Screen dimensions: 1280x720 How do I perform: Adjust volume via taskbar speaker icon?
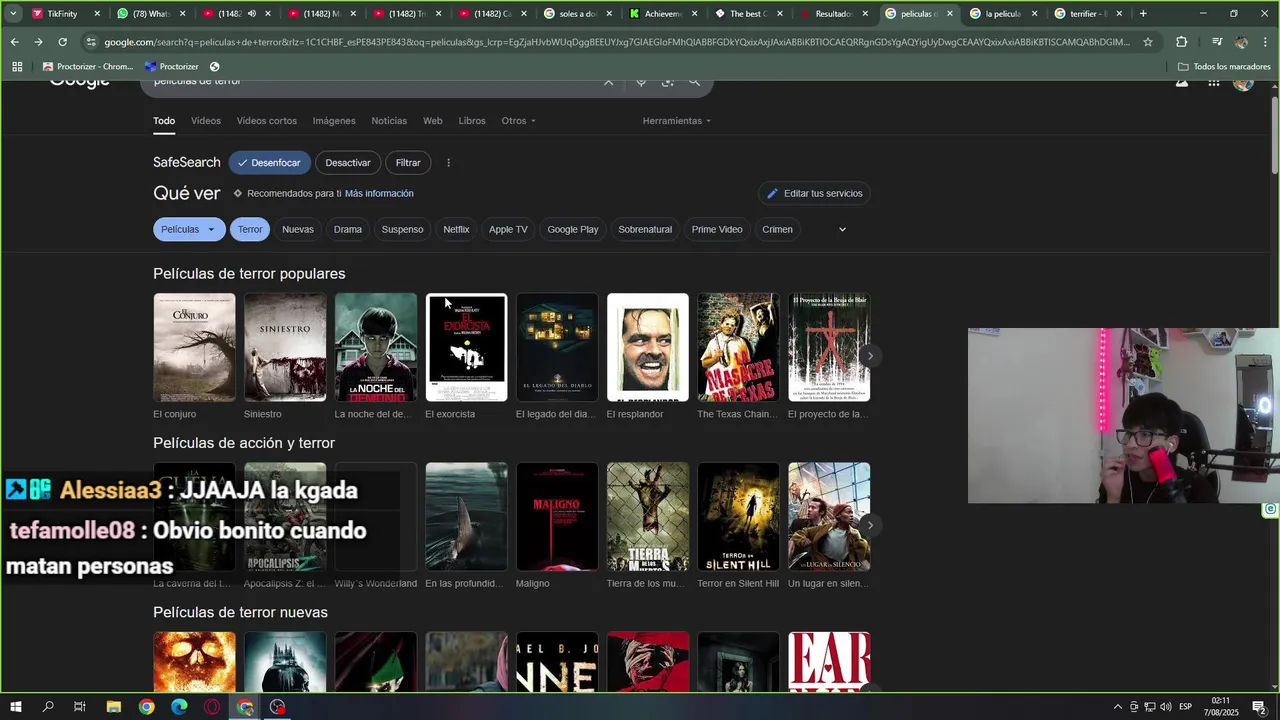[x=1166, y=707]
